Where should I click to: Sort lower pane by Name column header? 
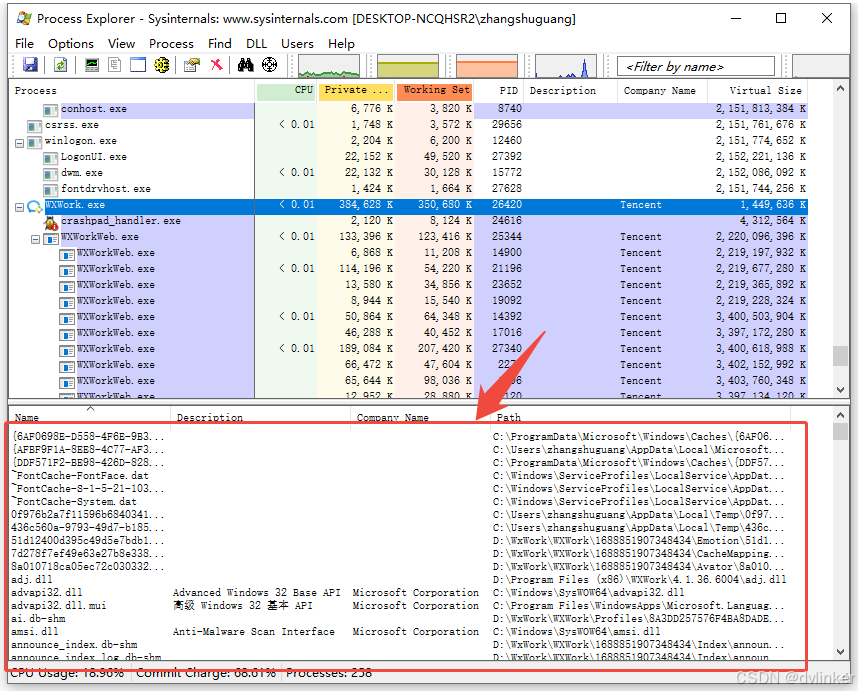[x=90, y=417]
